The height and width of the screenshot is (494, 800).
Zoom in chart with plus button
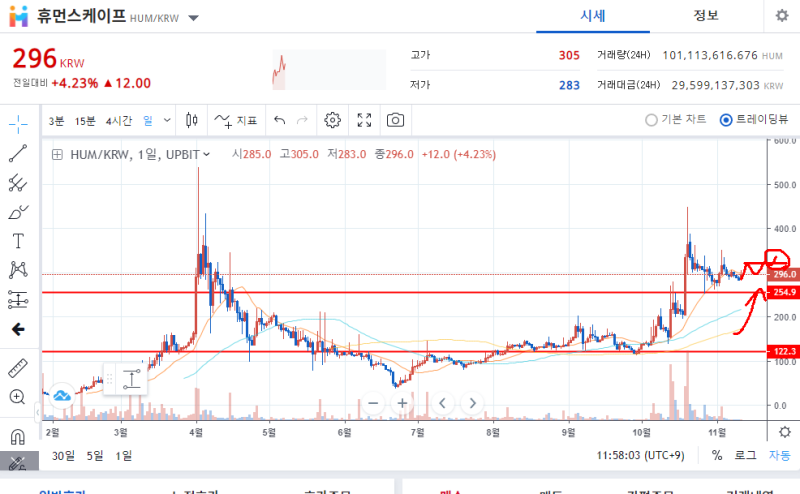(x=402, y=403)
